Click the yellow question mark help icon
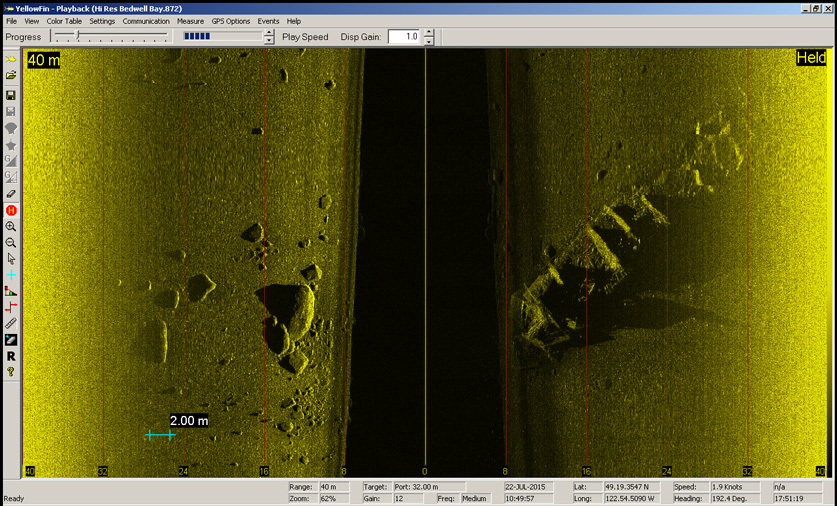The image size is (837, 506). tap(11, 372)
